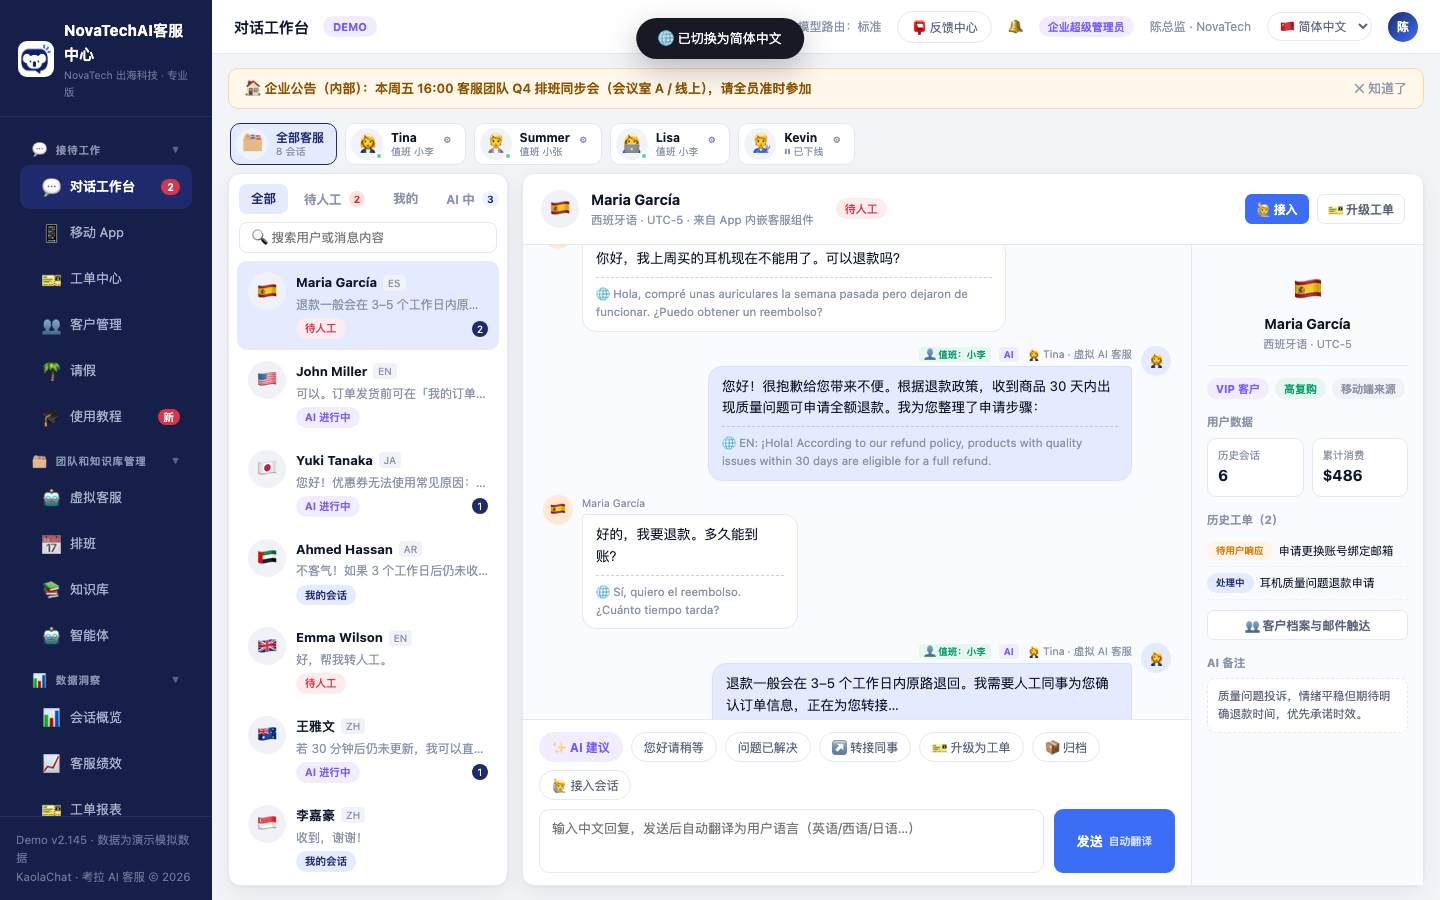Open settings gear on Tina's agent card
This screenshot has height=900, width=1440.
(x=447, y=140)
